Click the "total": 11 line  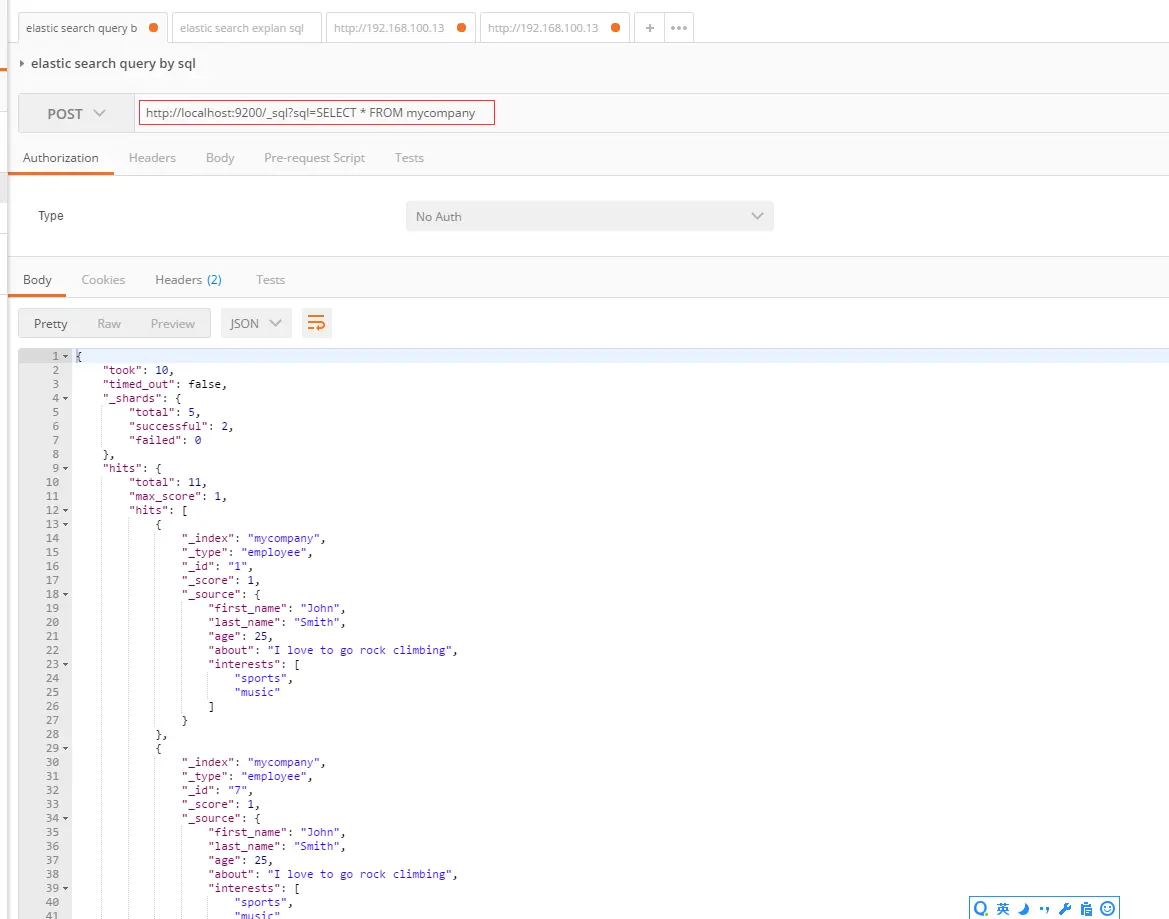tap(168, 482)
